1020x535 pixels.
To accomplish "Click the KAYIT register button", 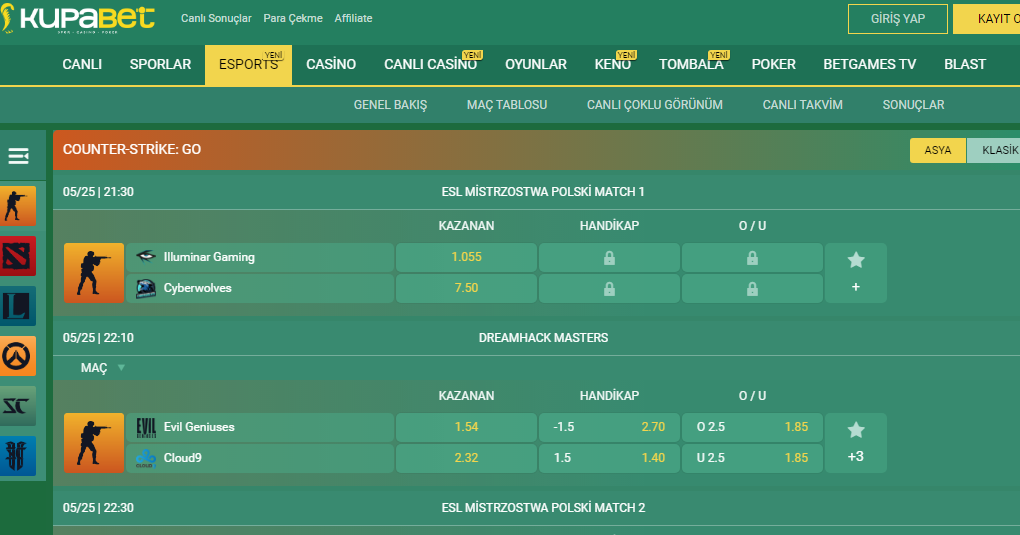I will click(987, 19).
